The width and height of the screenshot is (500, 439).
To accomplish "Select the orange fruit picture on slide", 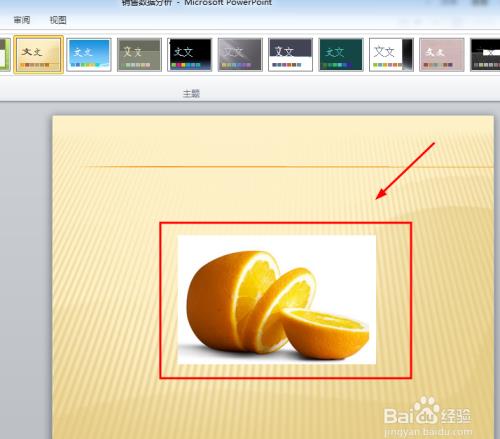I will click(277, 300).
